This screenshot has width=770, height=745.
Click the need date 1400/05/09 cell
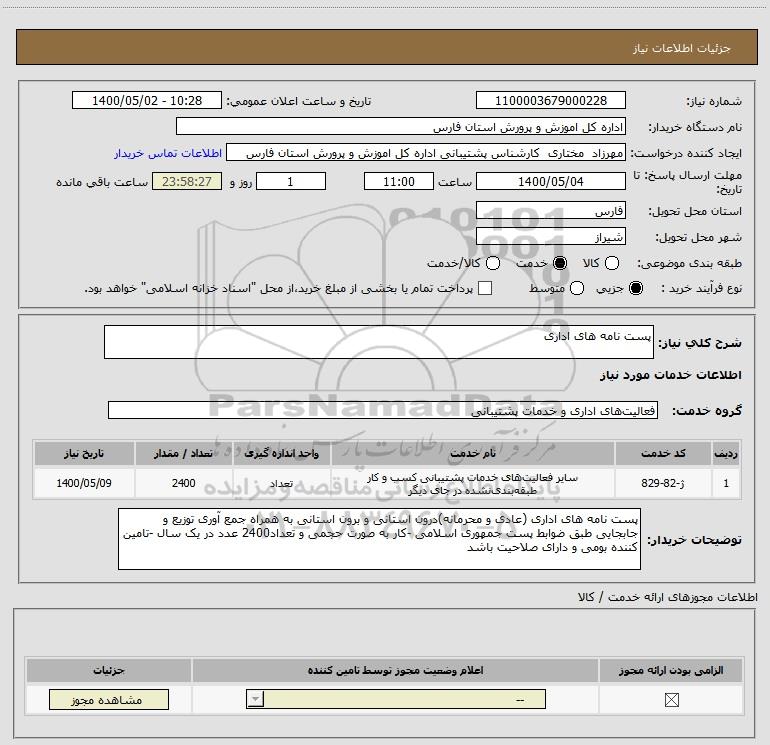[84, 483]
